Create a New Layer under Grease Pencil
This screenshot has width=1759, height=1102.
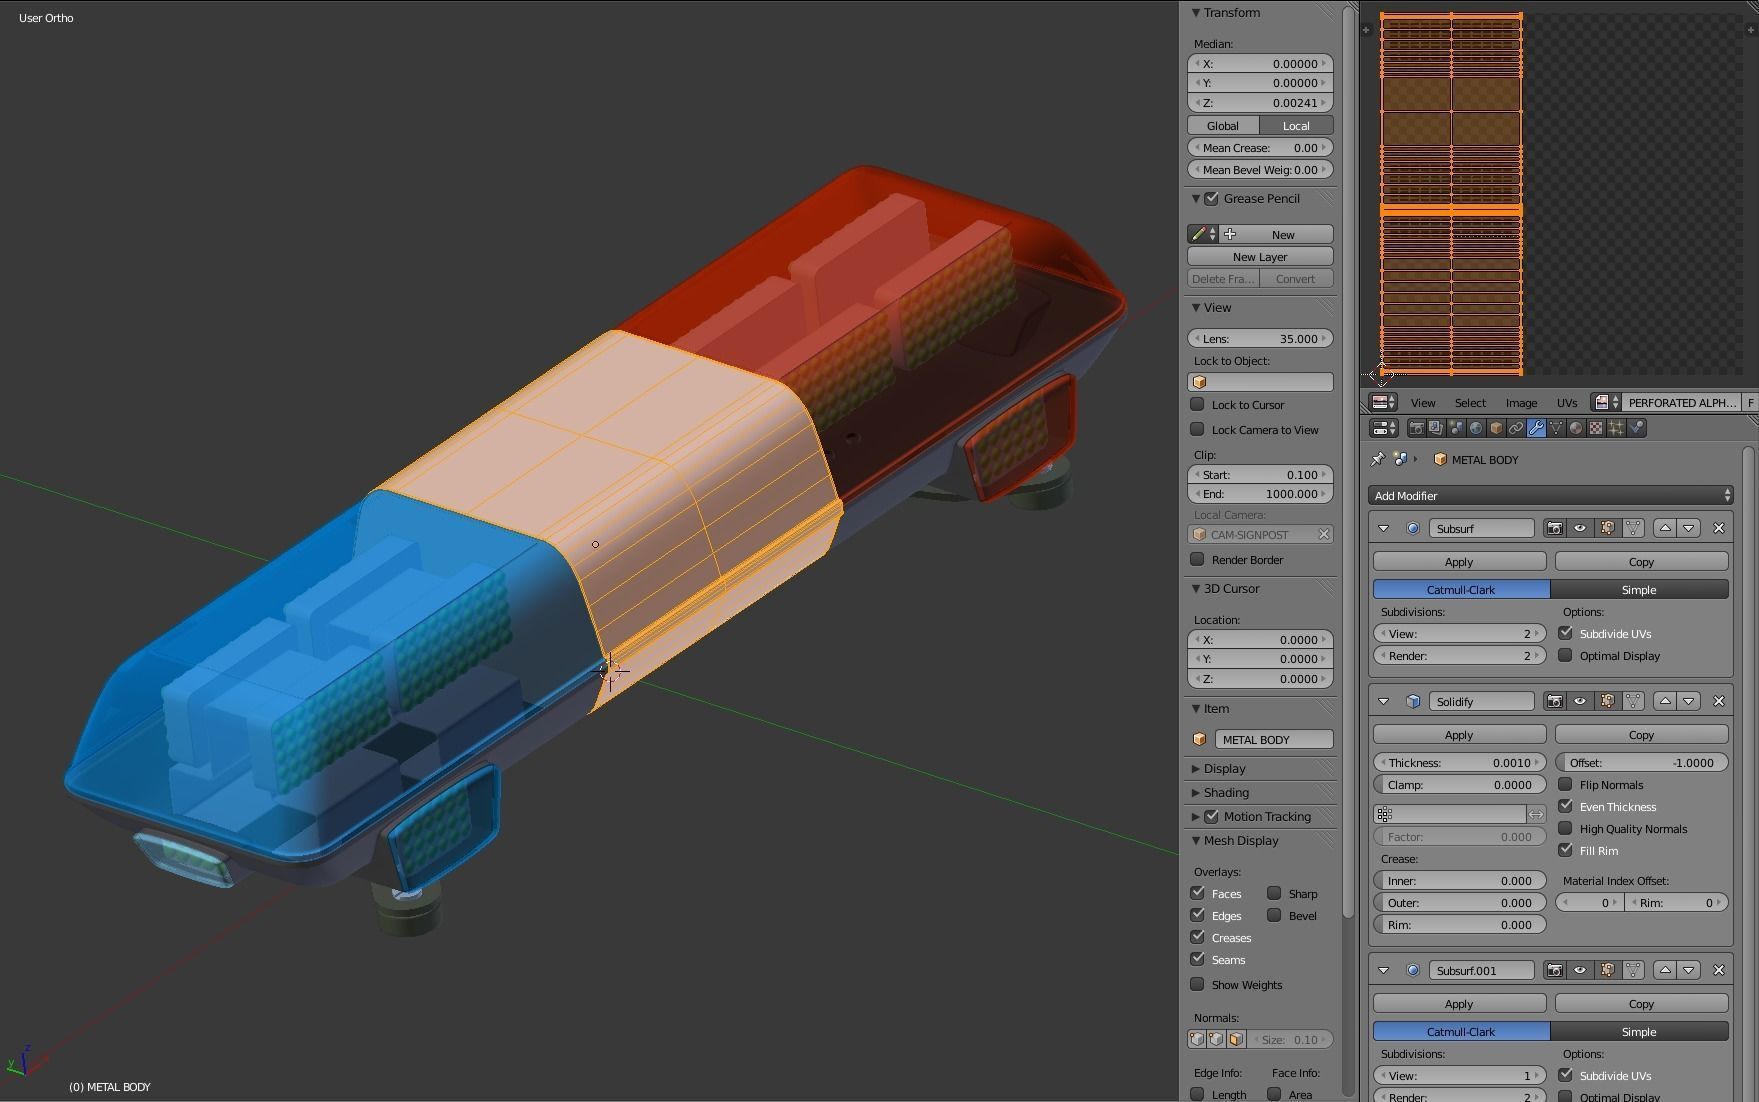pos(1259,256)
